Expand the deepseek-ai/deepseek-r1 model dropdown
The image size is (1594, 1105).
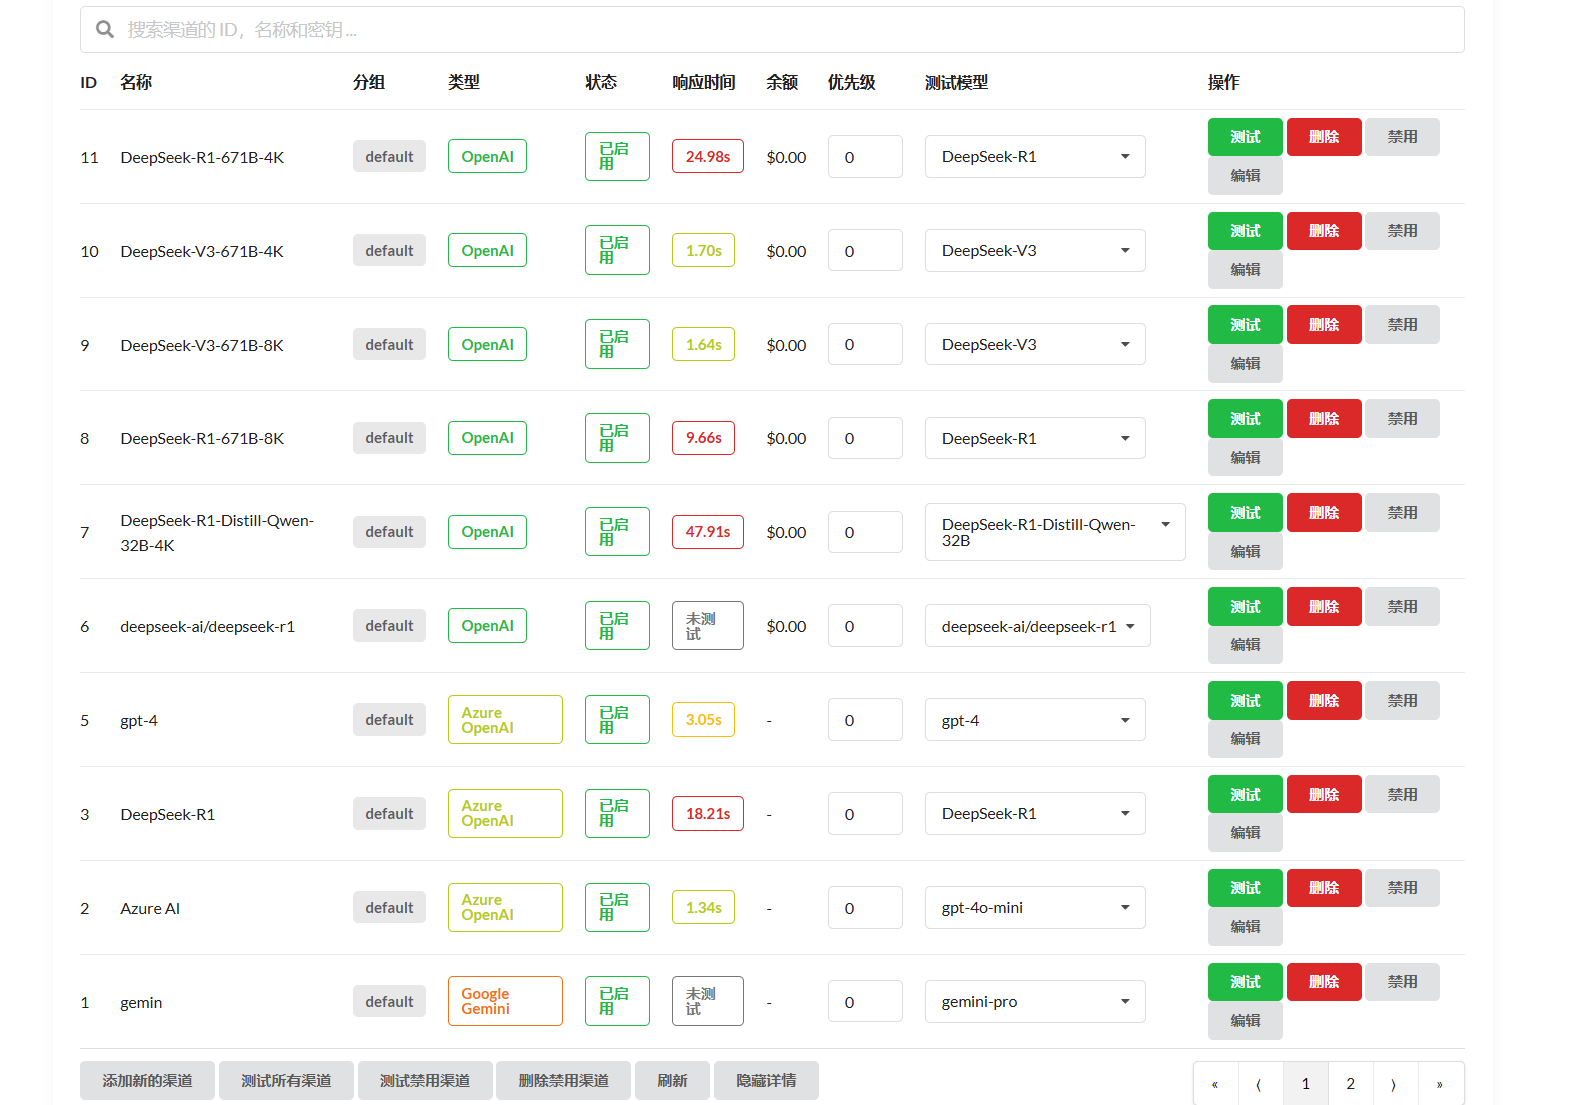click(x=1038, y=626)
